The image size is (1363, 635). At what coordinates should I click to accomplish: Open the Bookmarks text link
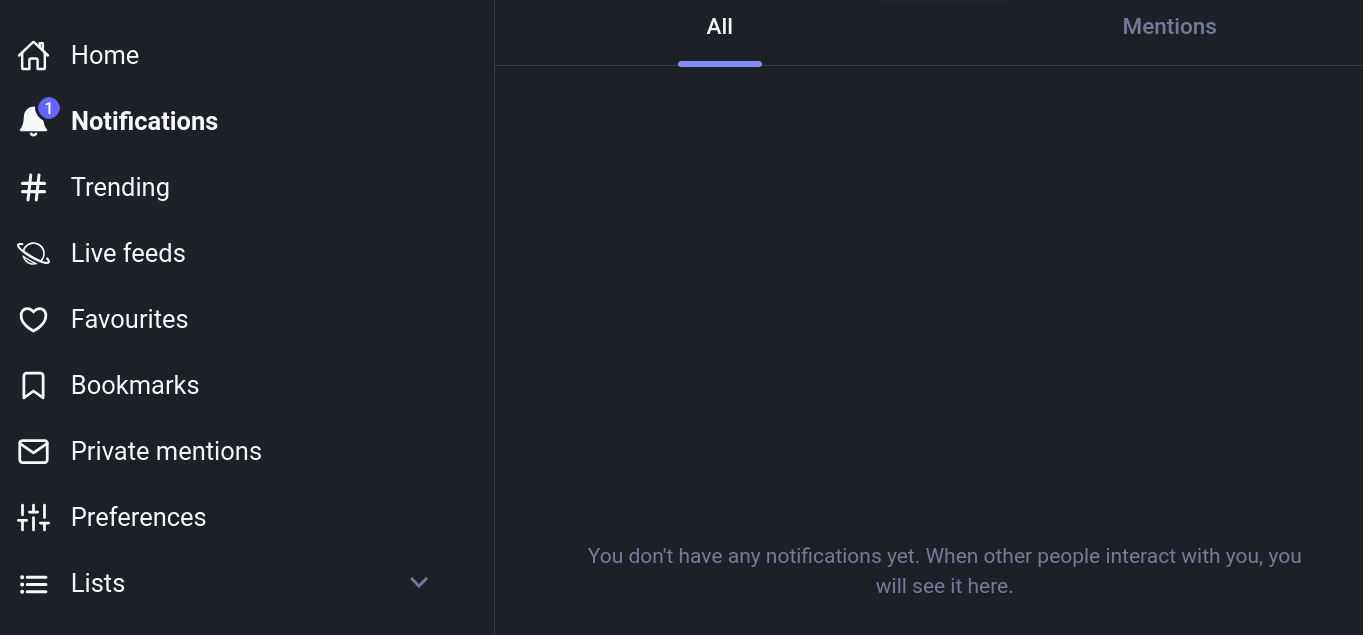(x=135, y=385)
